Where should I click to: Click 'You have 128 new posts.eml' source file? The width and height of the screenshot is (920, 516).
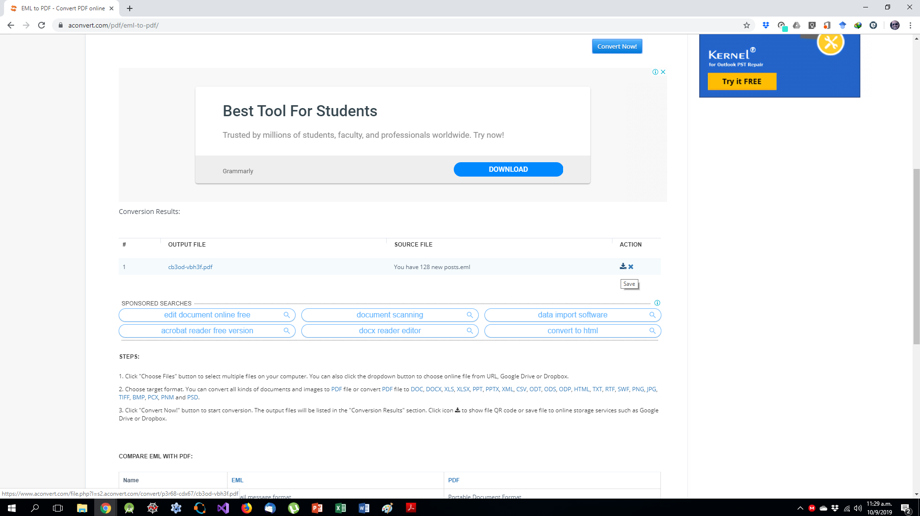(x=432, y=267)
